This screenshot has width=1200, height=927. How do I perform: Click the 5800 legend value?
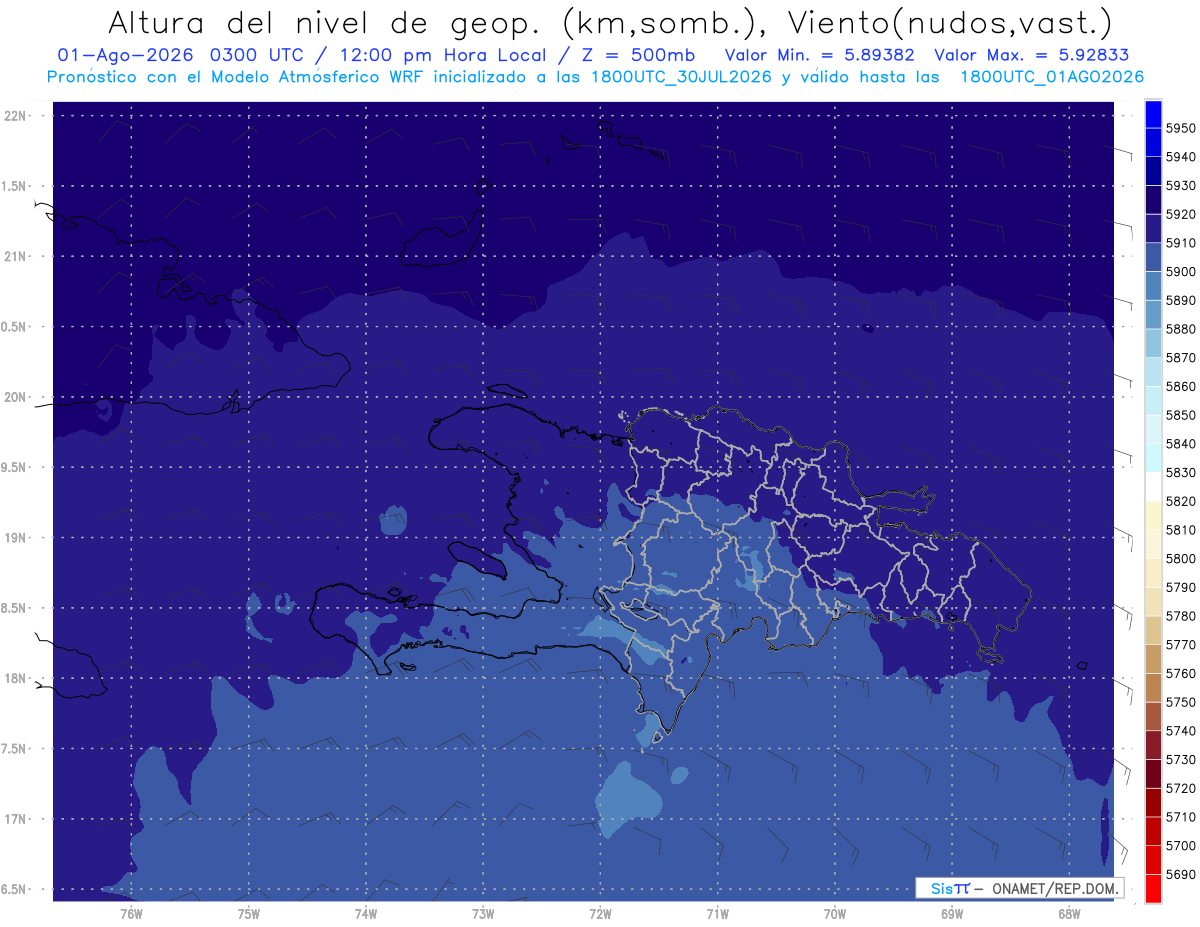1181,558
